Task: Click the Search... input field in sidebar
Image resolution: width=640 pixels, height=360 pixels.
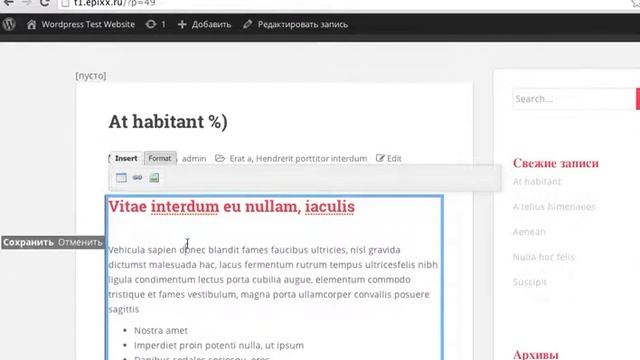Action: [x=574, y=99]
